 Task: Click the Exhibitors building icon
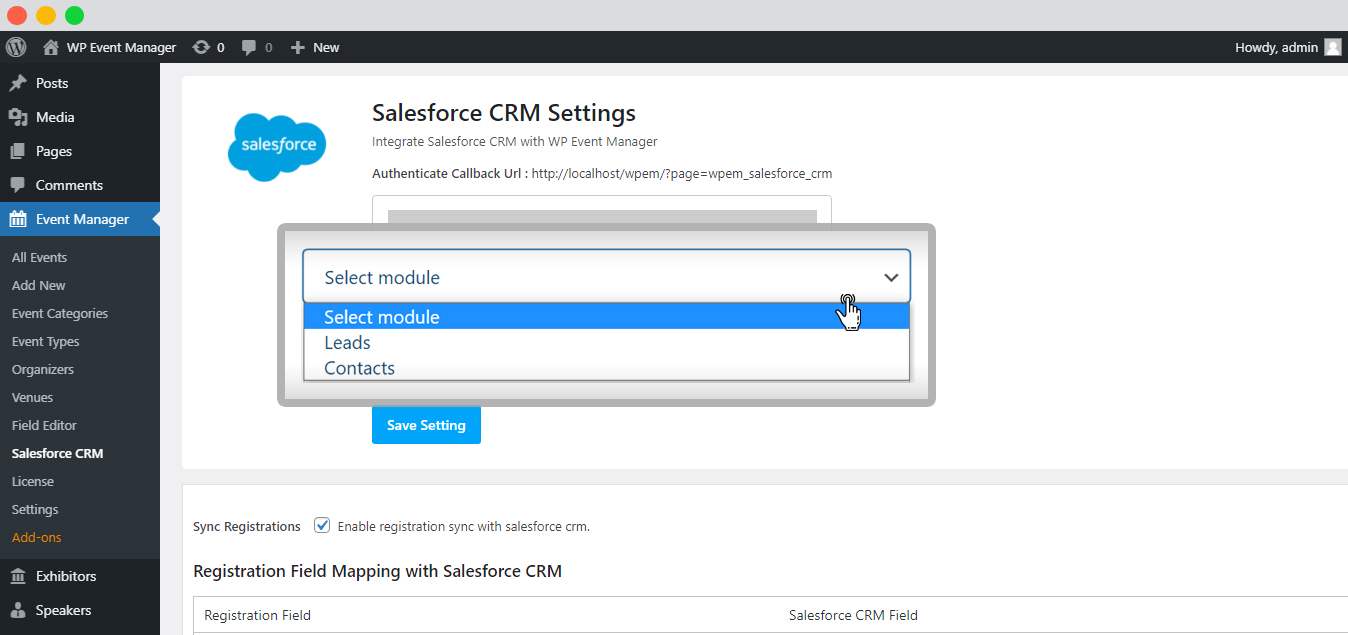18,576
